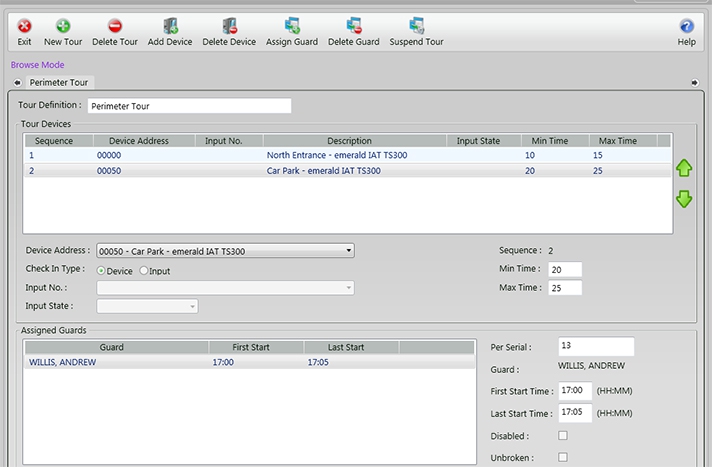The height and width of the screenshot is (468, 712).
Task: Click the 17:00 First Start cell
Action: (x=223, y=362)
